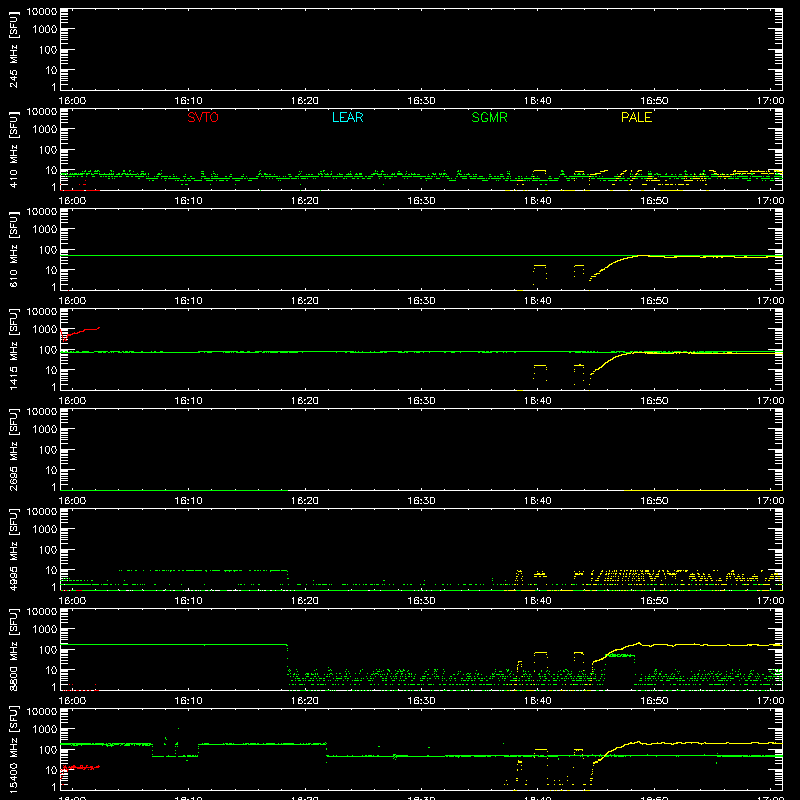Click the green SGMR station label
Screen dimensions: 800x800
click(489, 117)
